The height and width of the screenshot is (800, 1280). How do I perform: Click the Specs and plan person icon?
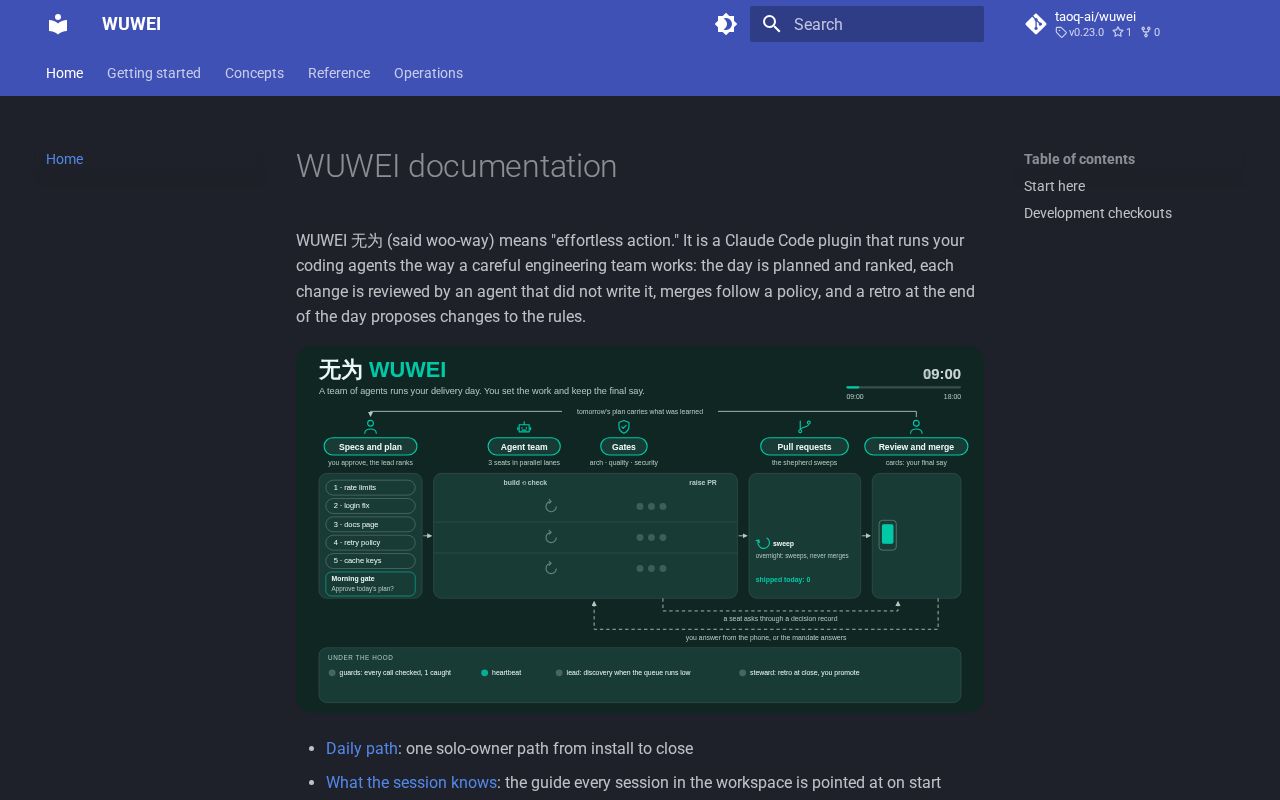pos(370,427)
